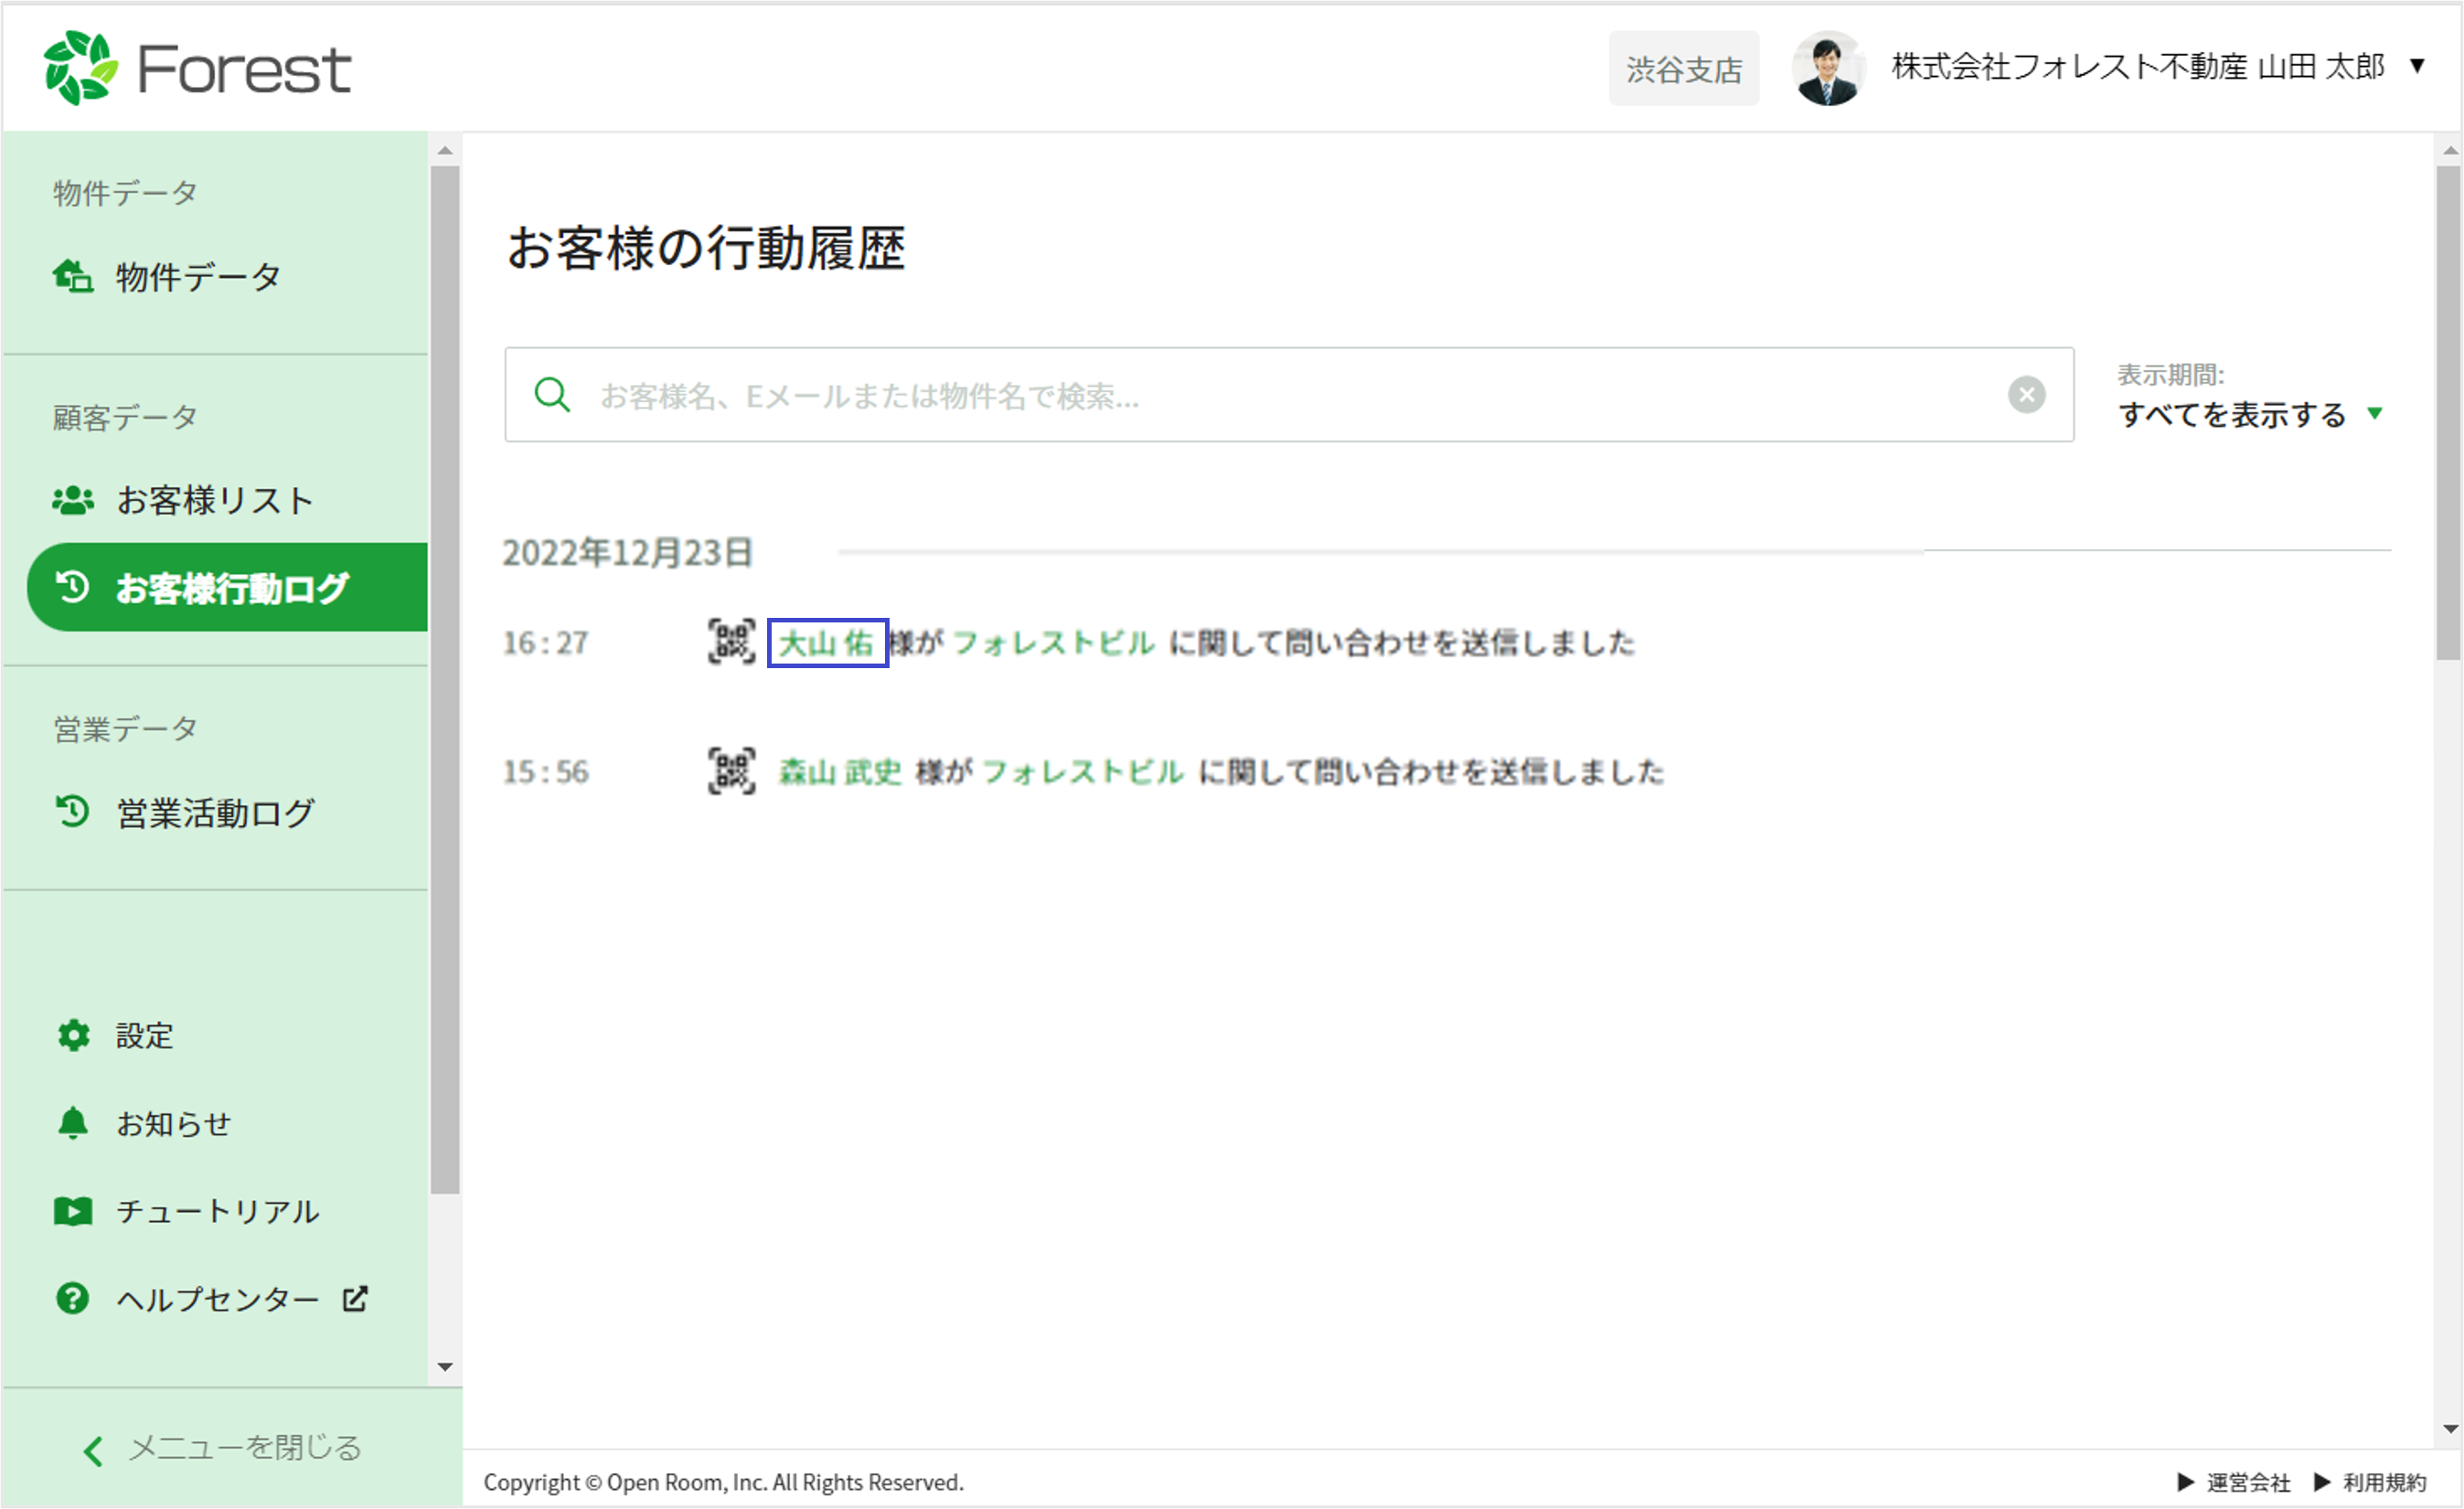Open チュートリアル in sidebar
The width and height of the screenshot is (2464, 1509).
tap(215, 1211)
